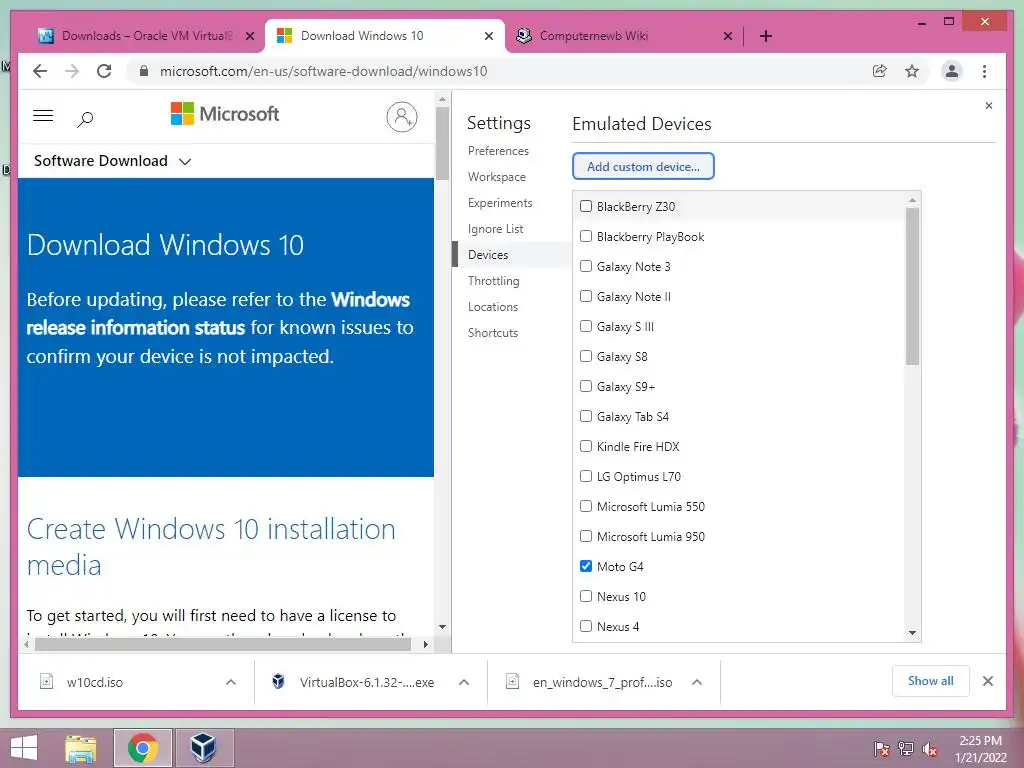Open options for w10cd.iso download
The width and height of the screenshot is (1024, 768).
[x=231, y=682]
